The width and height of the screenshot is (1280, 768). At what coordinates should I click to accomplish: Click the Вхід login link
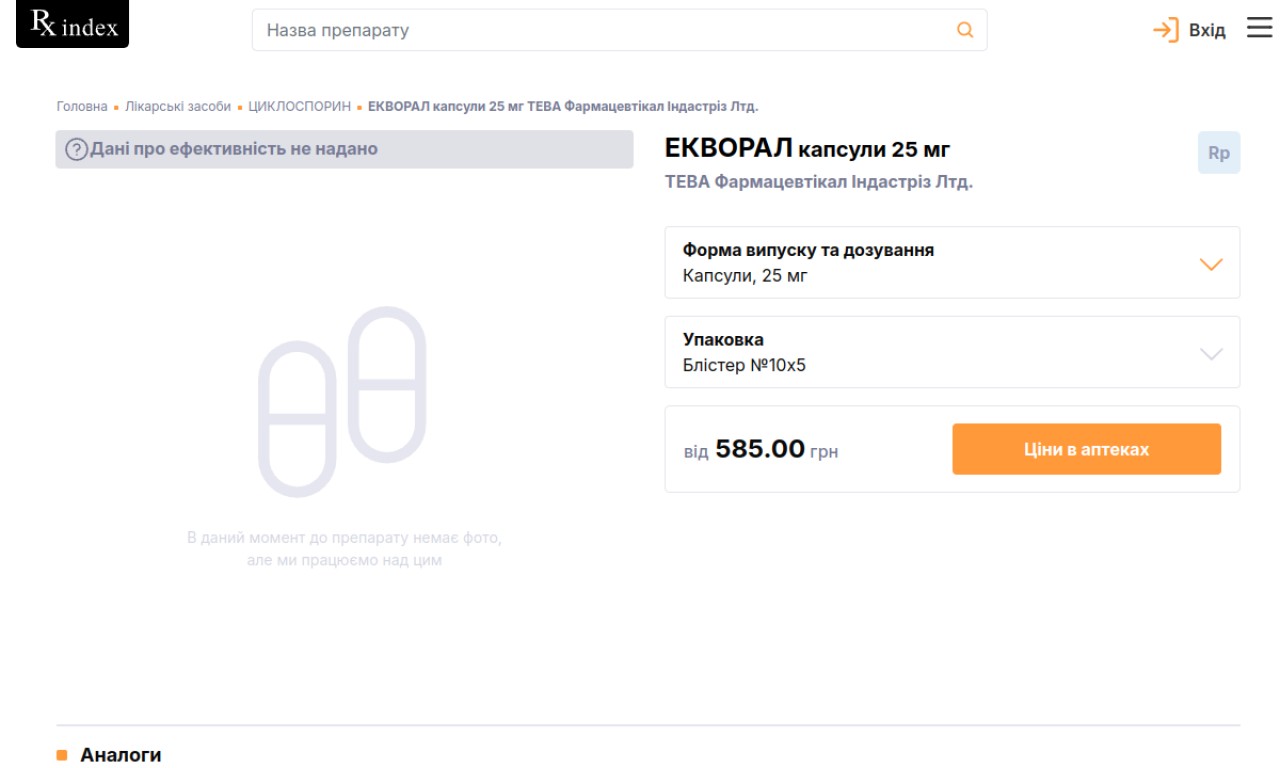point(1206,30)
